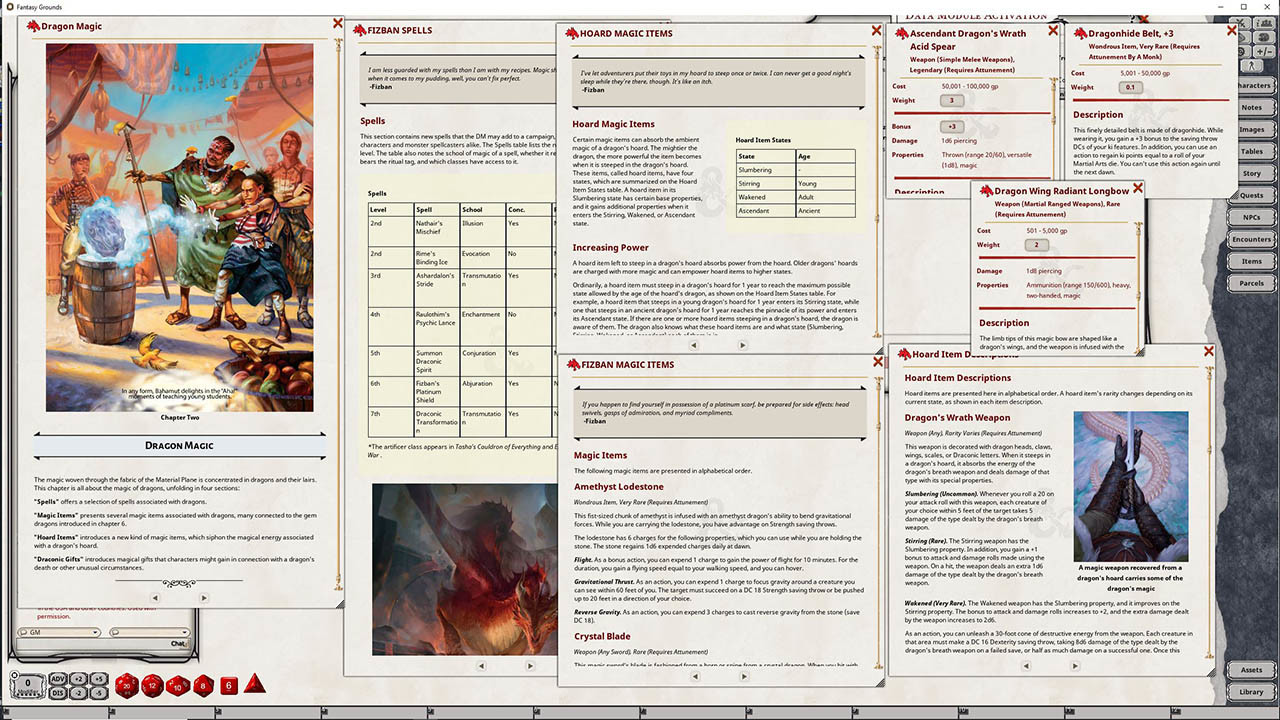
Task: Click the dragon icon beside Dragon Magic title
Action: (32, 26)
